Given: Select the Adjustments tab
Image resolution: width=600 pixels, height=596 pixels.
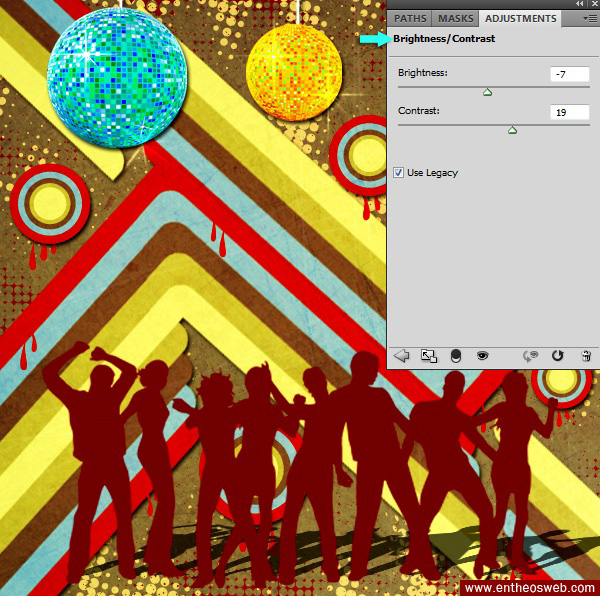Looking at the screenshot, I should pyautogui.click(x=520, y=18).
